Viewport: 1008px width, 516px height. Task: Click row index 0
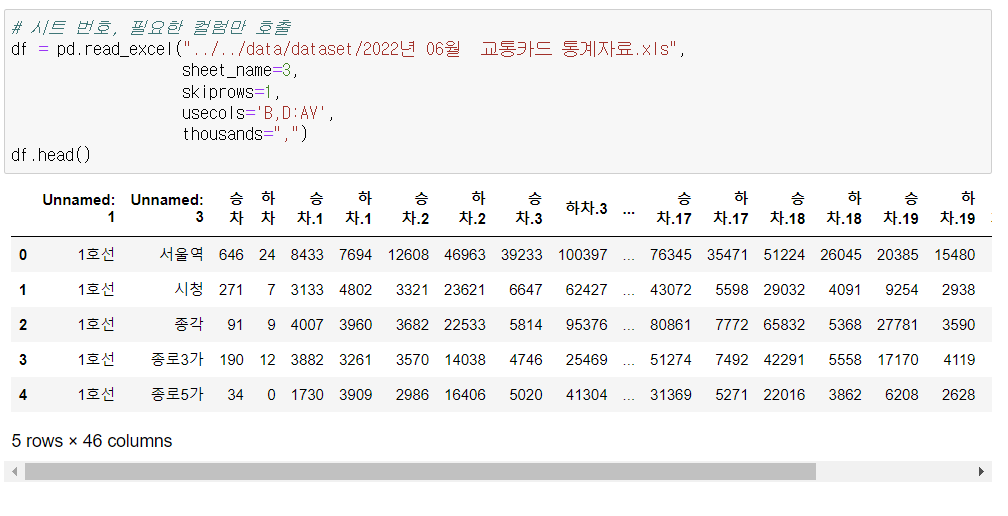click(x=23, y=255)
